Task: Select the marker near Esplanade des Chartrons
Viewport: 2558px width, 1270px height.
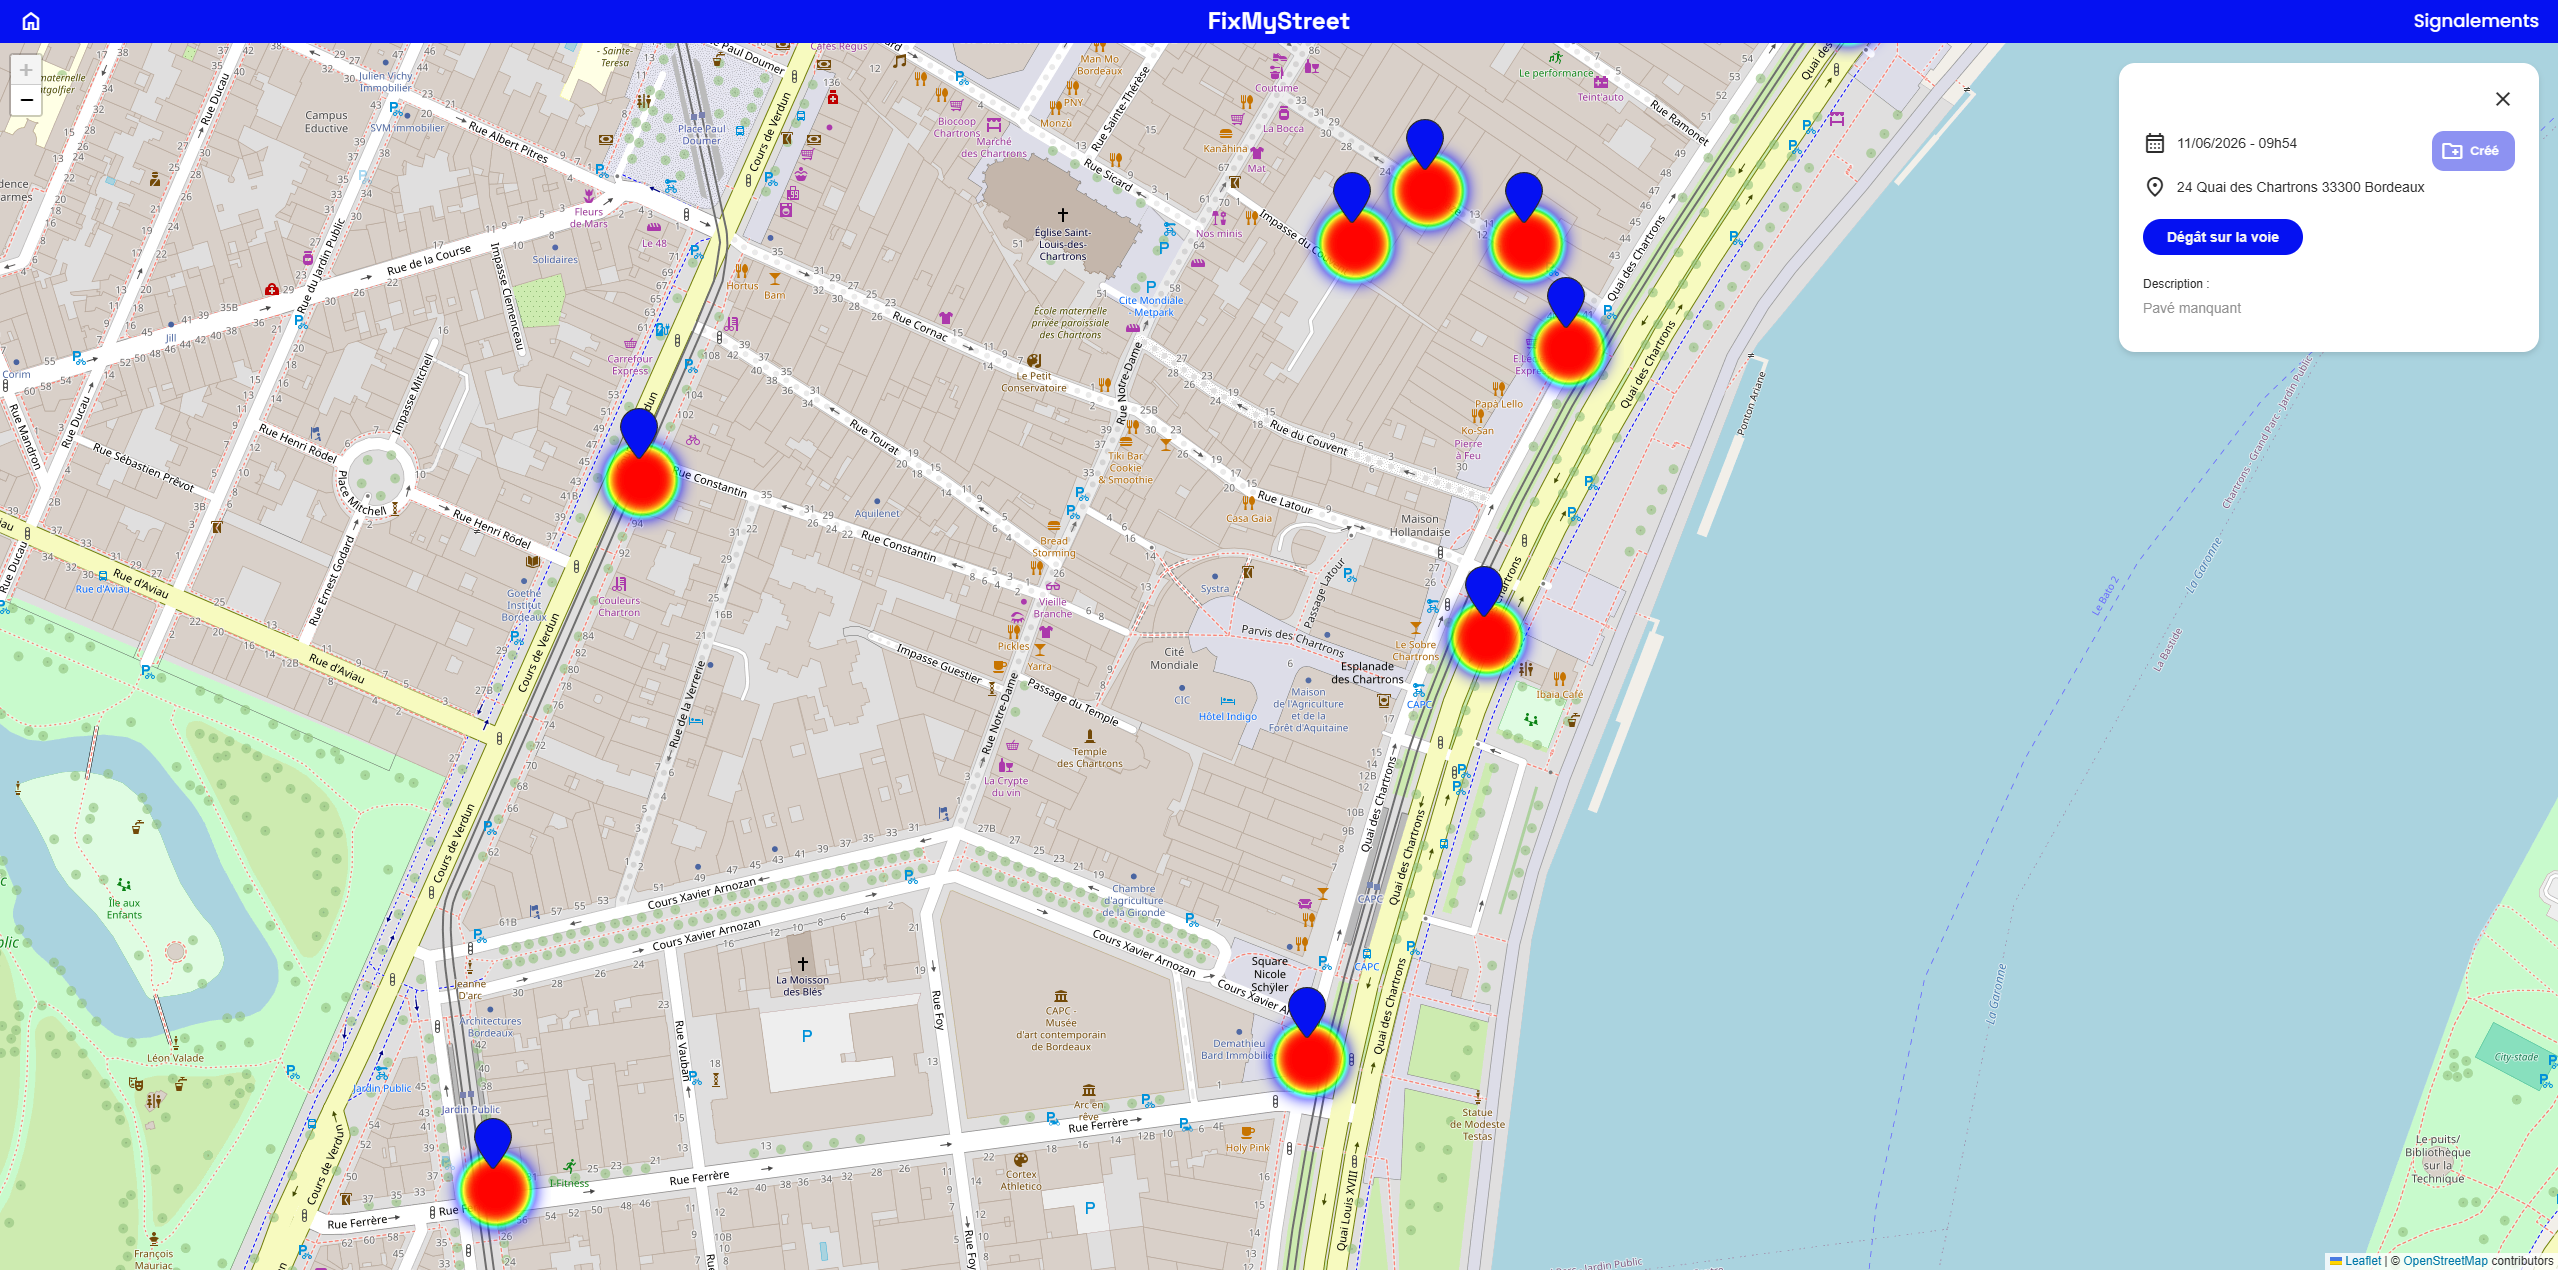Action: (1484, 591)
